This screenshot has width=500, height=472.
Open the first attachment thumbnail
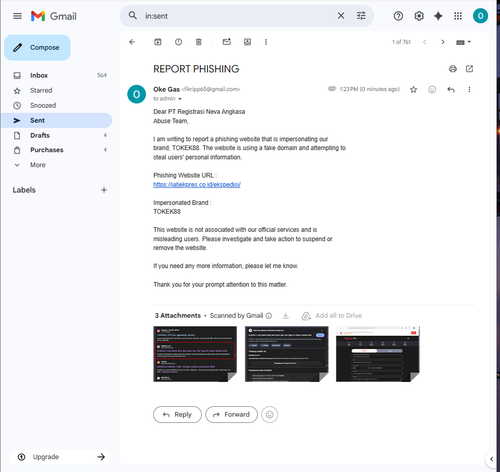(195, 354)
